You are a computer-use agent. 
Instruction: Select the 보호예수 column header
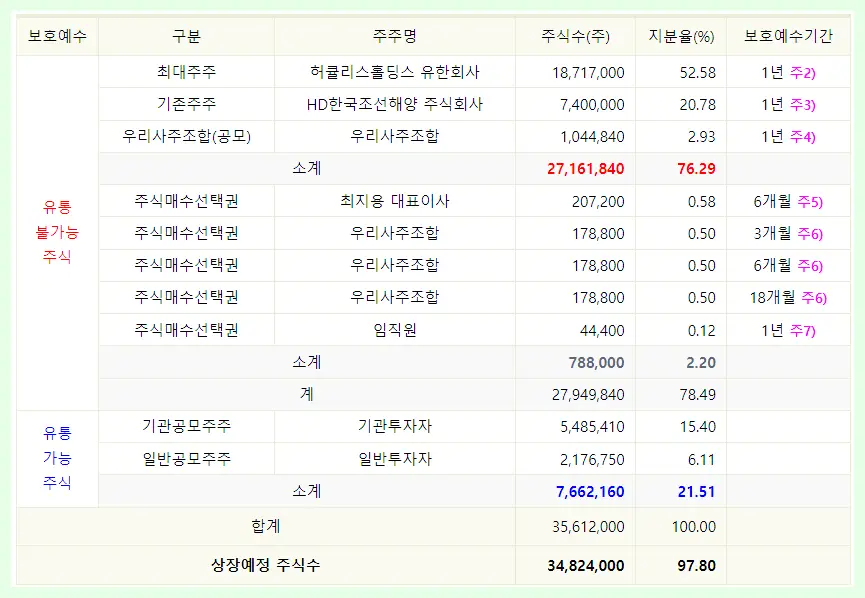(x=57, y=35)
